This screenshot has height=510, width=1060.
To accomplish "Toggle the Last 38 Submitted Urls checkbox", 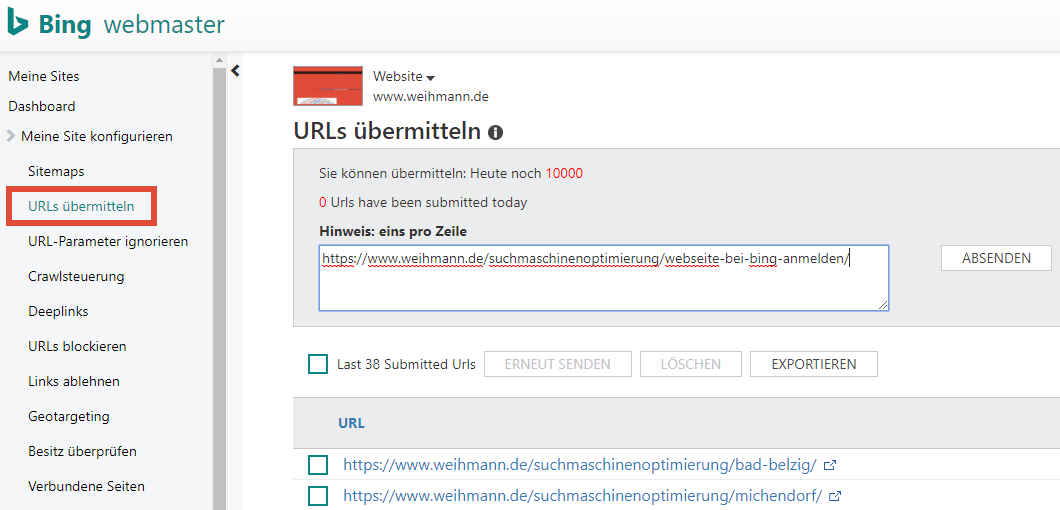I will pyautogui.click(x=318, y=364).
